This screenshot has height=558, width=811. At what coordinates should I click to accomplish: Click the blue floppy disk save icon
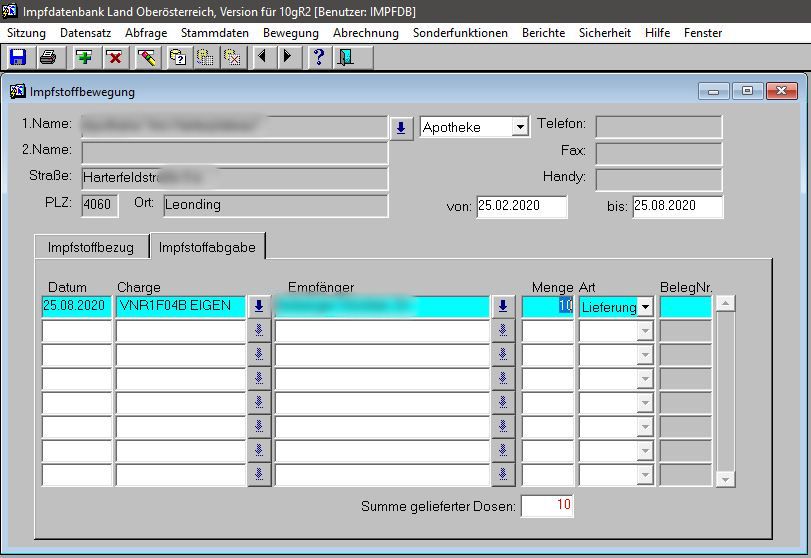click(17, 57)
